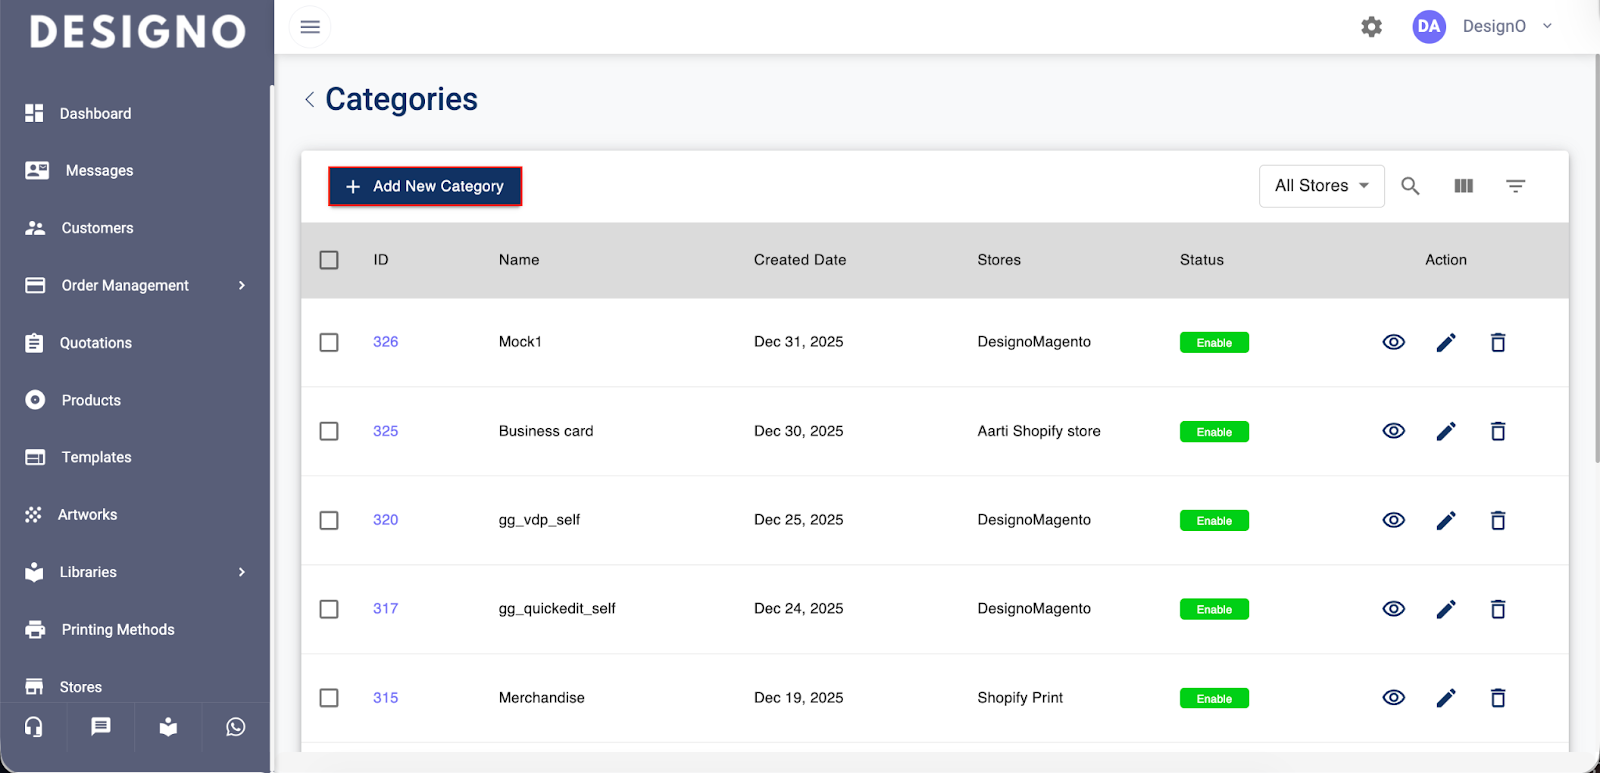The height and width of the screenshot is (773, 1600).
Task: Click the filter list icon
Action: click(1515, 186)
